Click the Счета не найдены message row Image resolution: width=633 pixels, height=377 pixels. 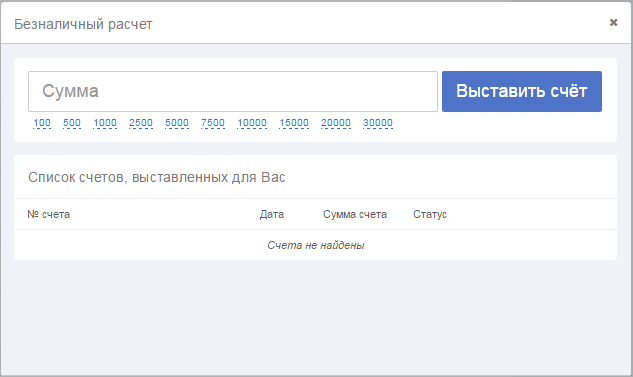pos(315,245)
